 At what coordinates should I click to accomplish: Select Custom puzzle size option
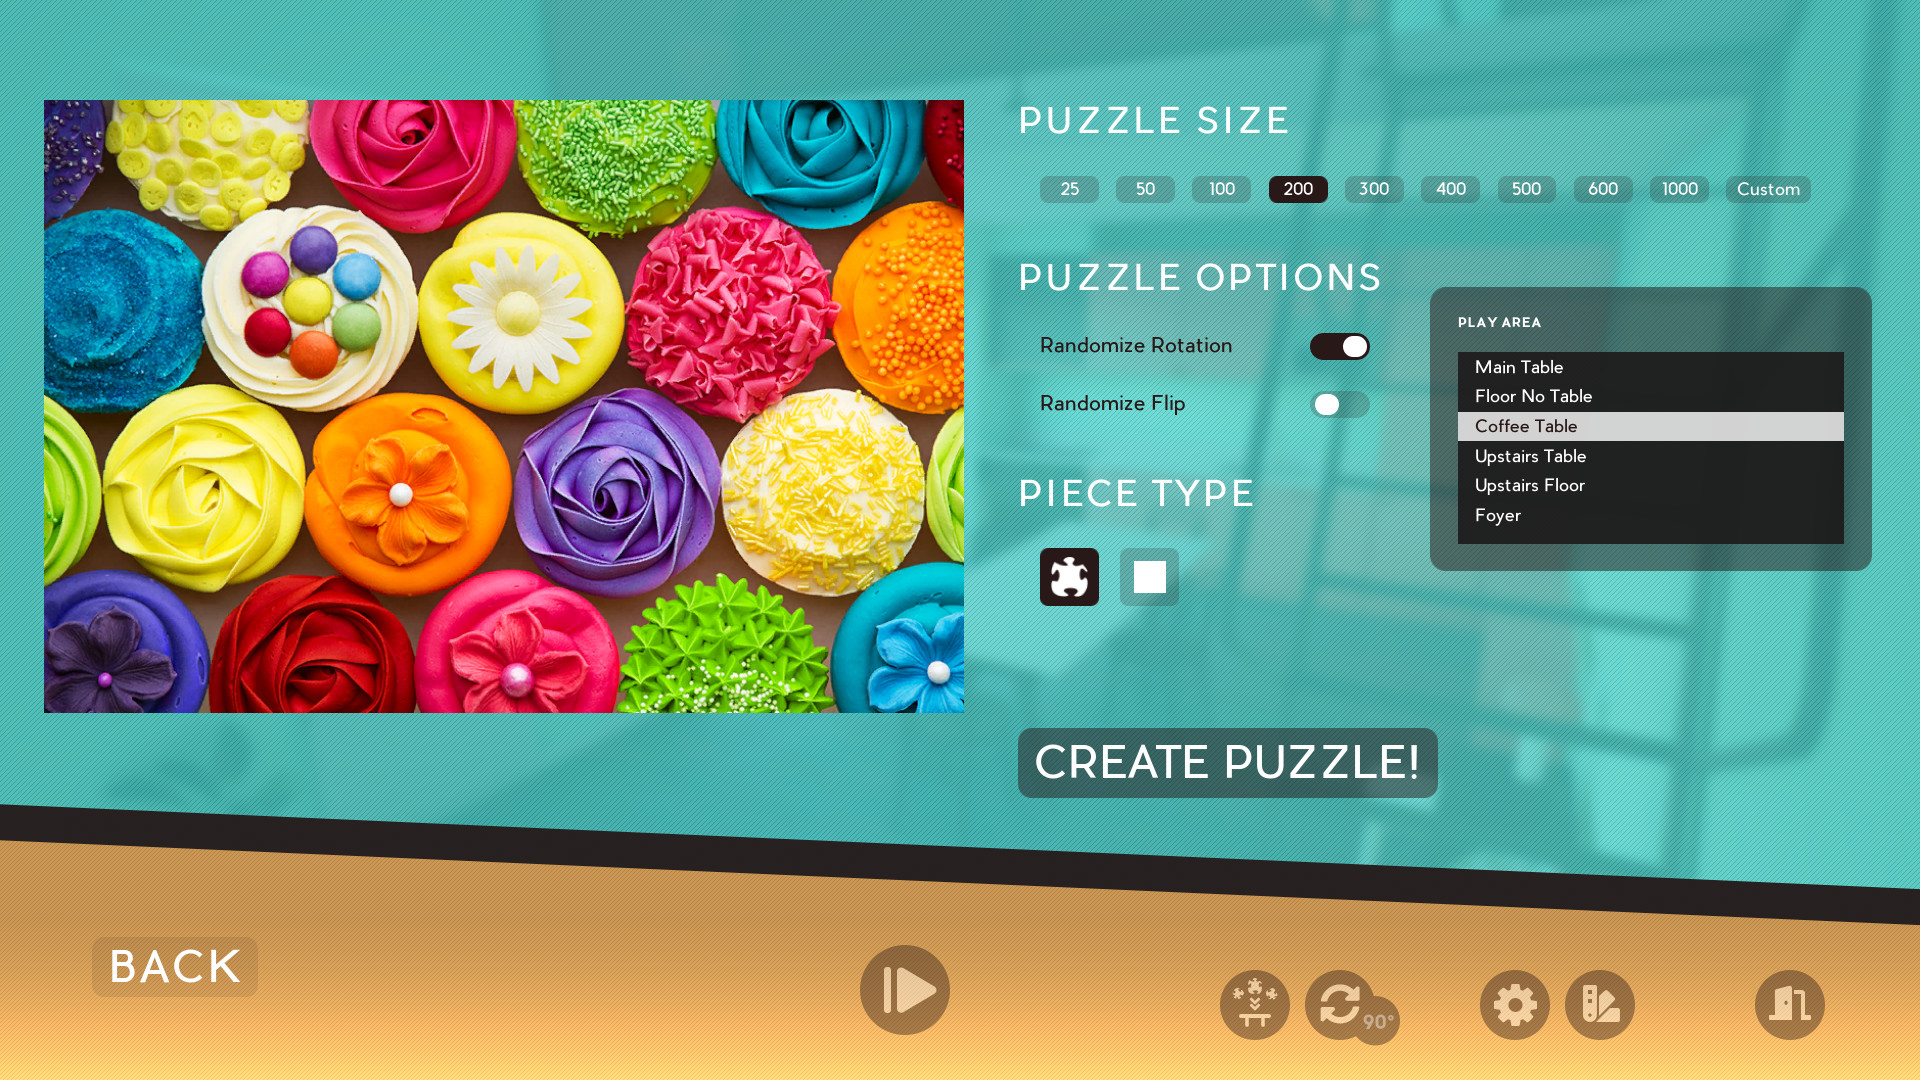(1768, 189)
